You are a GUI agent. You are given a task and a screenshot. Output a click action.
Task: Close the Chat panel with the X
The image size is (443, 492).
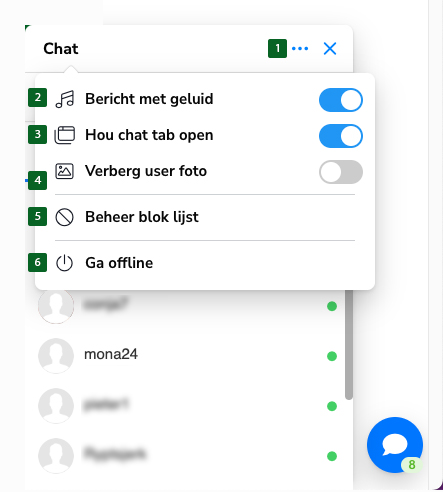tap(330, 49)
